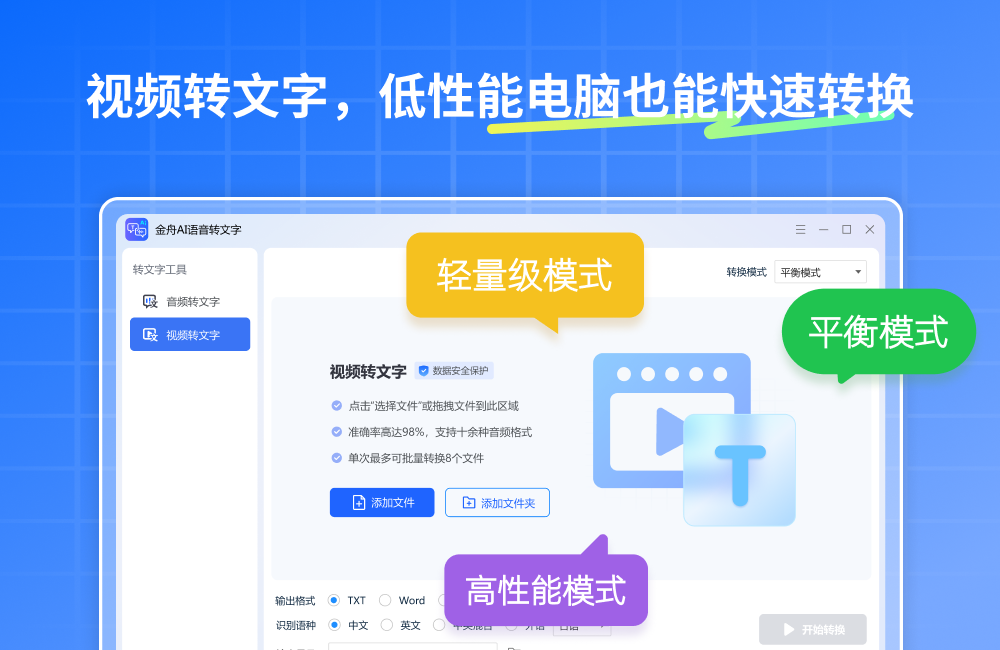Open the hamburger menu in the title bar
This screenshot has width=1000, height=650.
coord(800,229)
